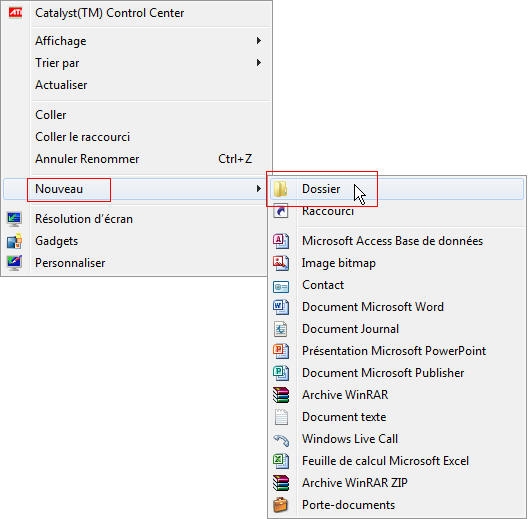Open the Affichage menu entry
The image size is (528, 519).
[x=136, y=41]
